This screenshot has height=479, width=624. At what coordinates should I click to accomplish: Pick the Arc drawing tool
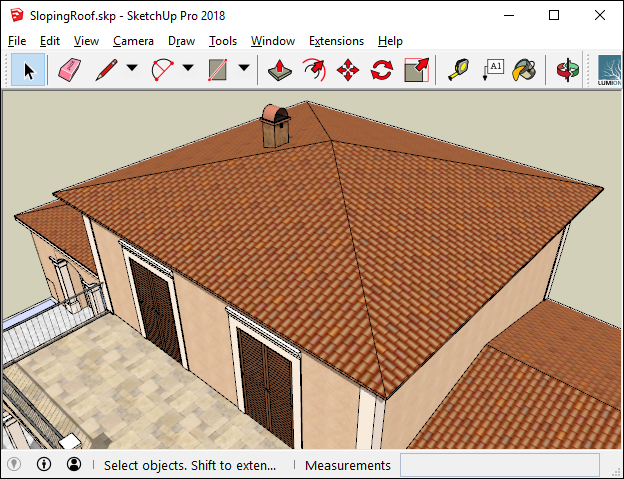tap(162, 70)
